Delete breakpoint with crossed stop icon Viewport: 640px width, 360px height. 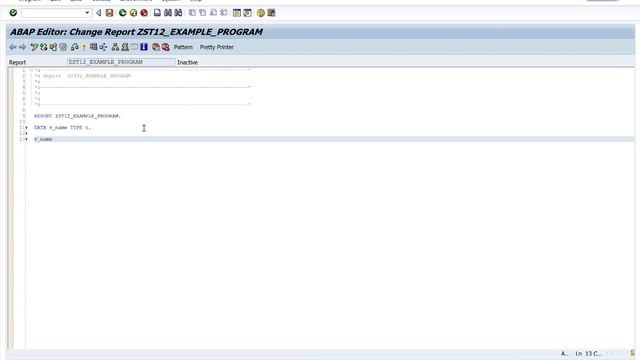[x=166, y=47]
